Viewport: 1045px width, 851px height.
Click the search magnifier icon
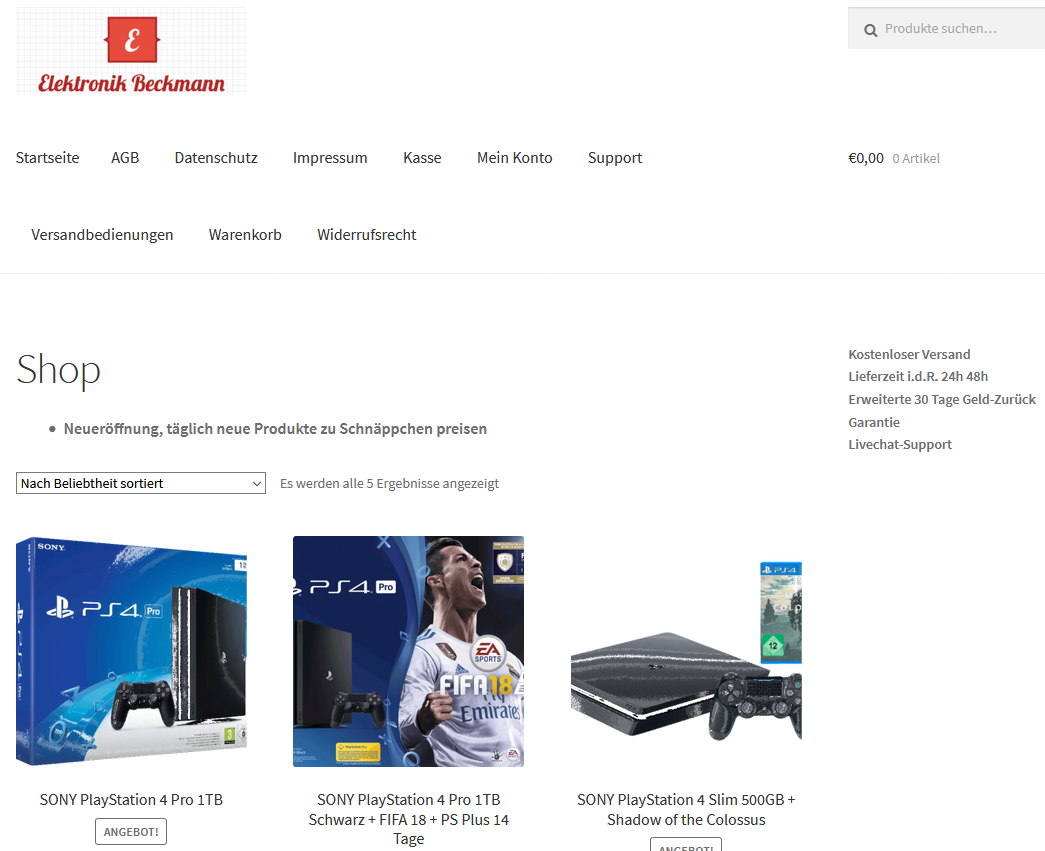click(870, 30)
